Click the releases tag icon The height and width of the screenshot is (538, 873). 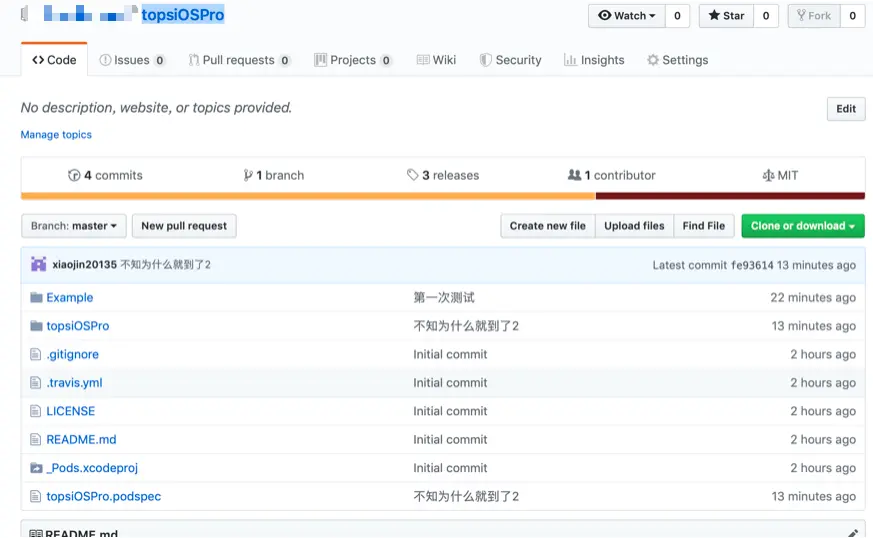point(412,175)
